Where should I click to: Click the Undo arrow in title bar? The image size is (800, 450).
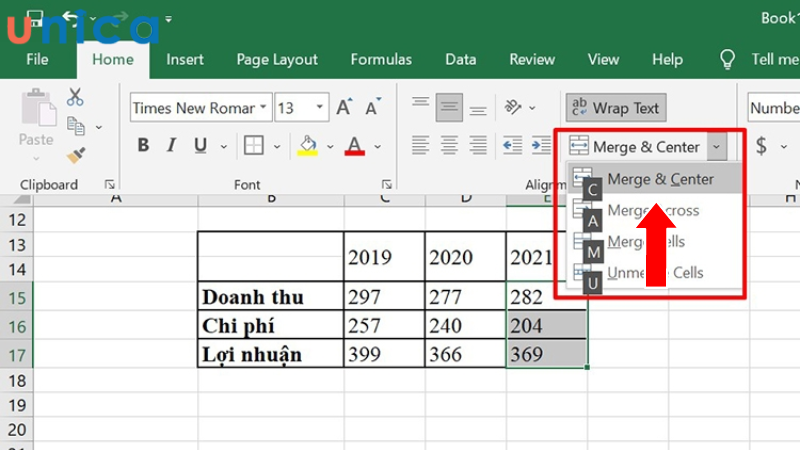[70, 18]
